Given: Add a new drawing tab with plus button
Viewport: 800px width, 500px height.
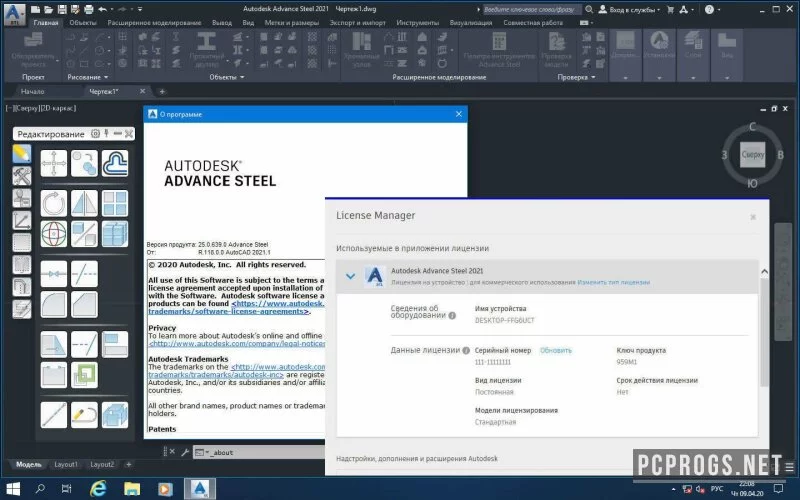Looking at the screenshot, I should coord(162,91).
